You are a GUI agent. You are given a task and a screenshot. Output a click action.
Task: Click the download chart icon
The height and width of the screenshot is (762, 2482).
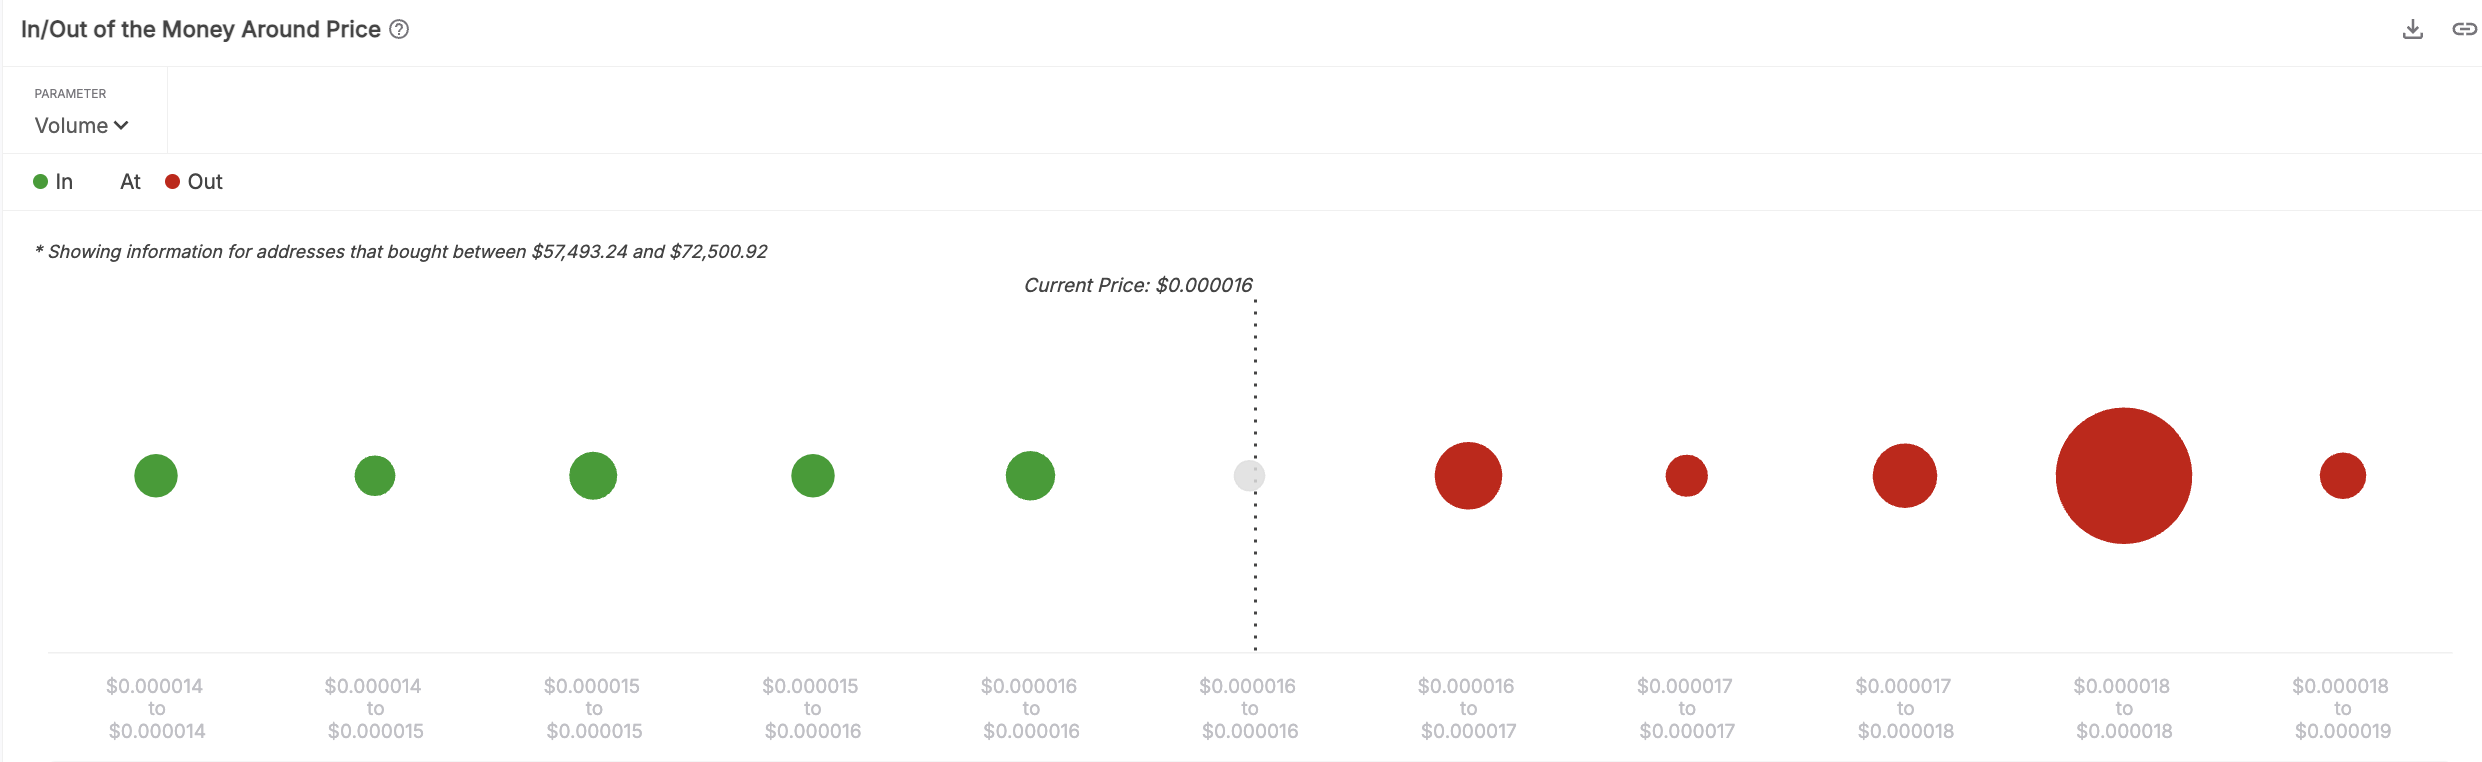click(2412, 29)
